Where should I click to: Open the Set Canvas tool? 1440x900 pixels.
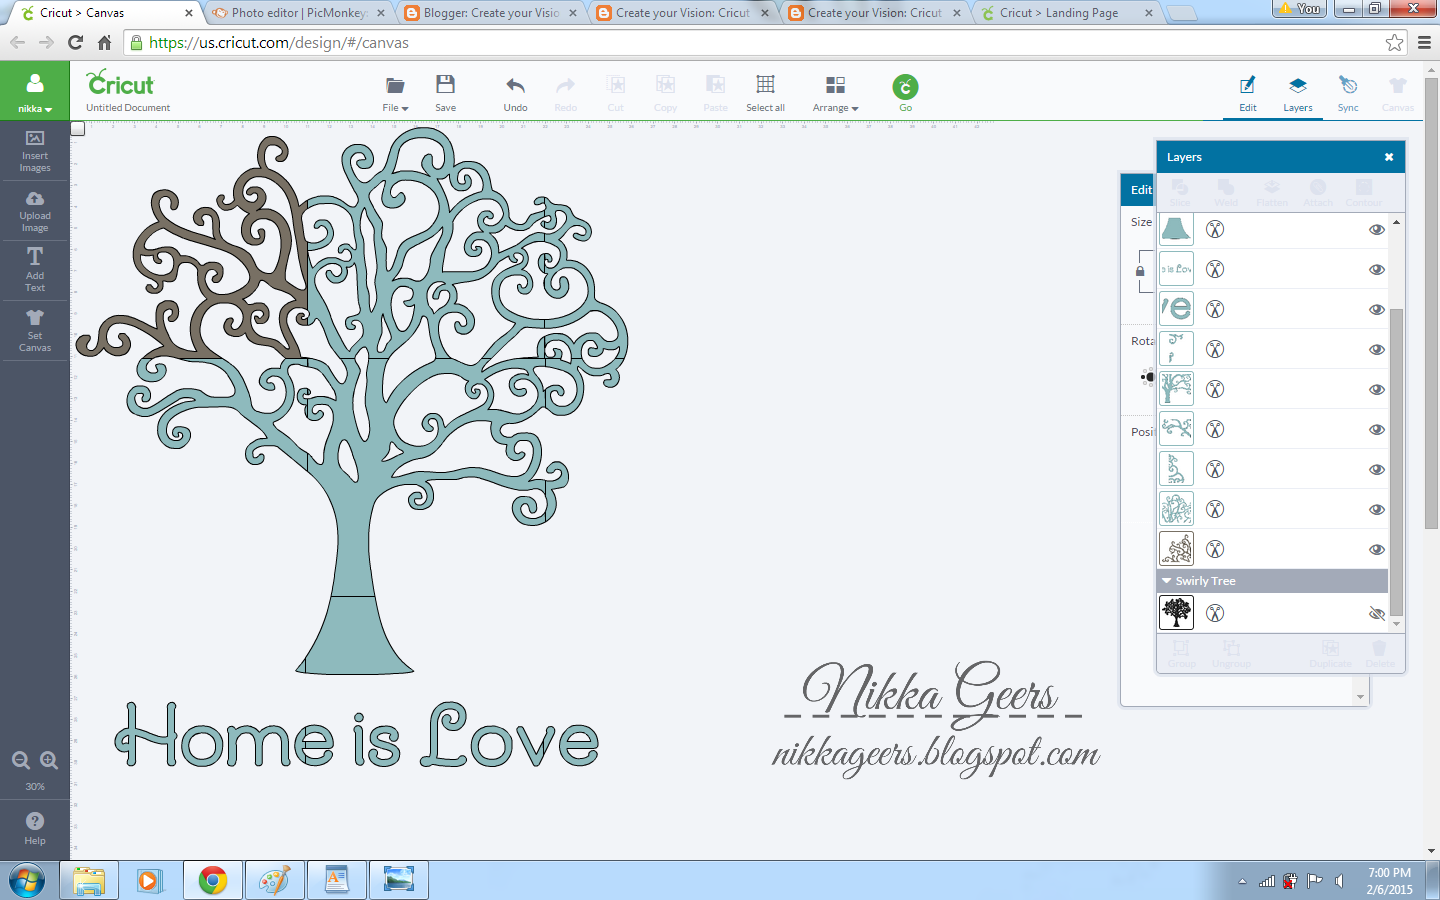pos(35,330)
